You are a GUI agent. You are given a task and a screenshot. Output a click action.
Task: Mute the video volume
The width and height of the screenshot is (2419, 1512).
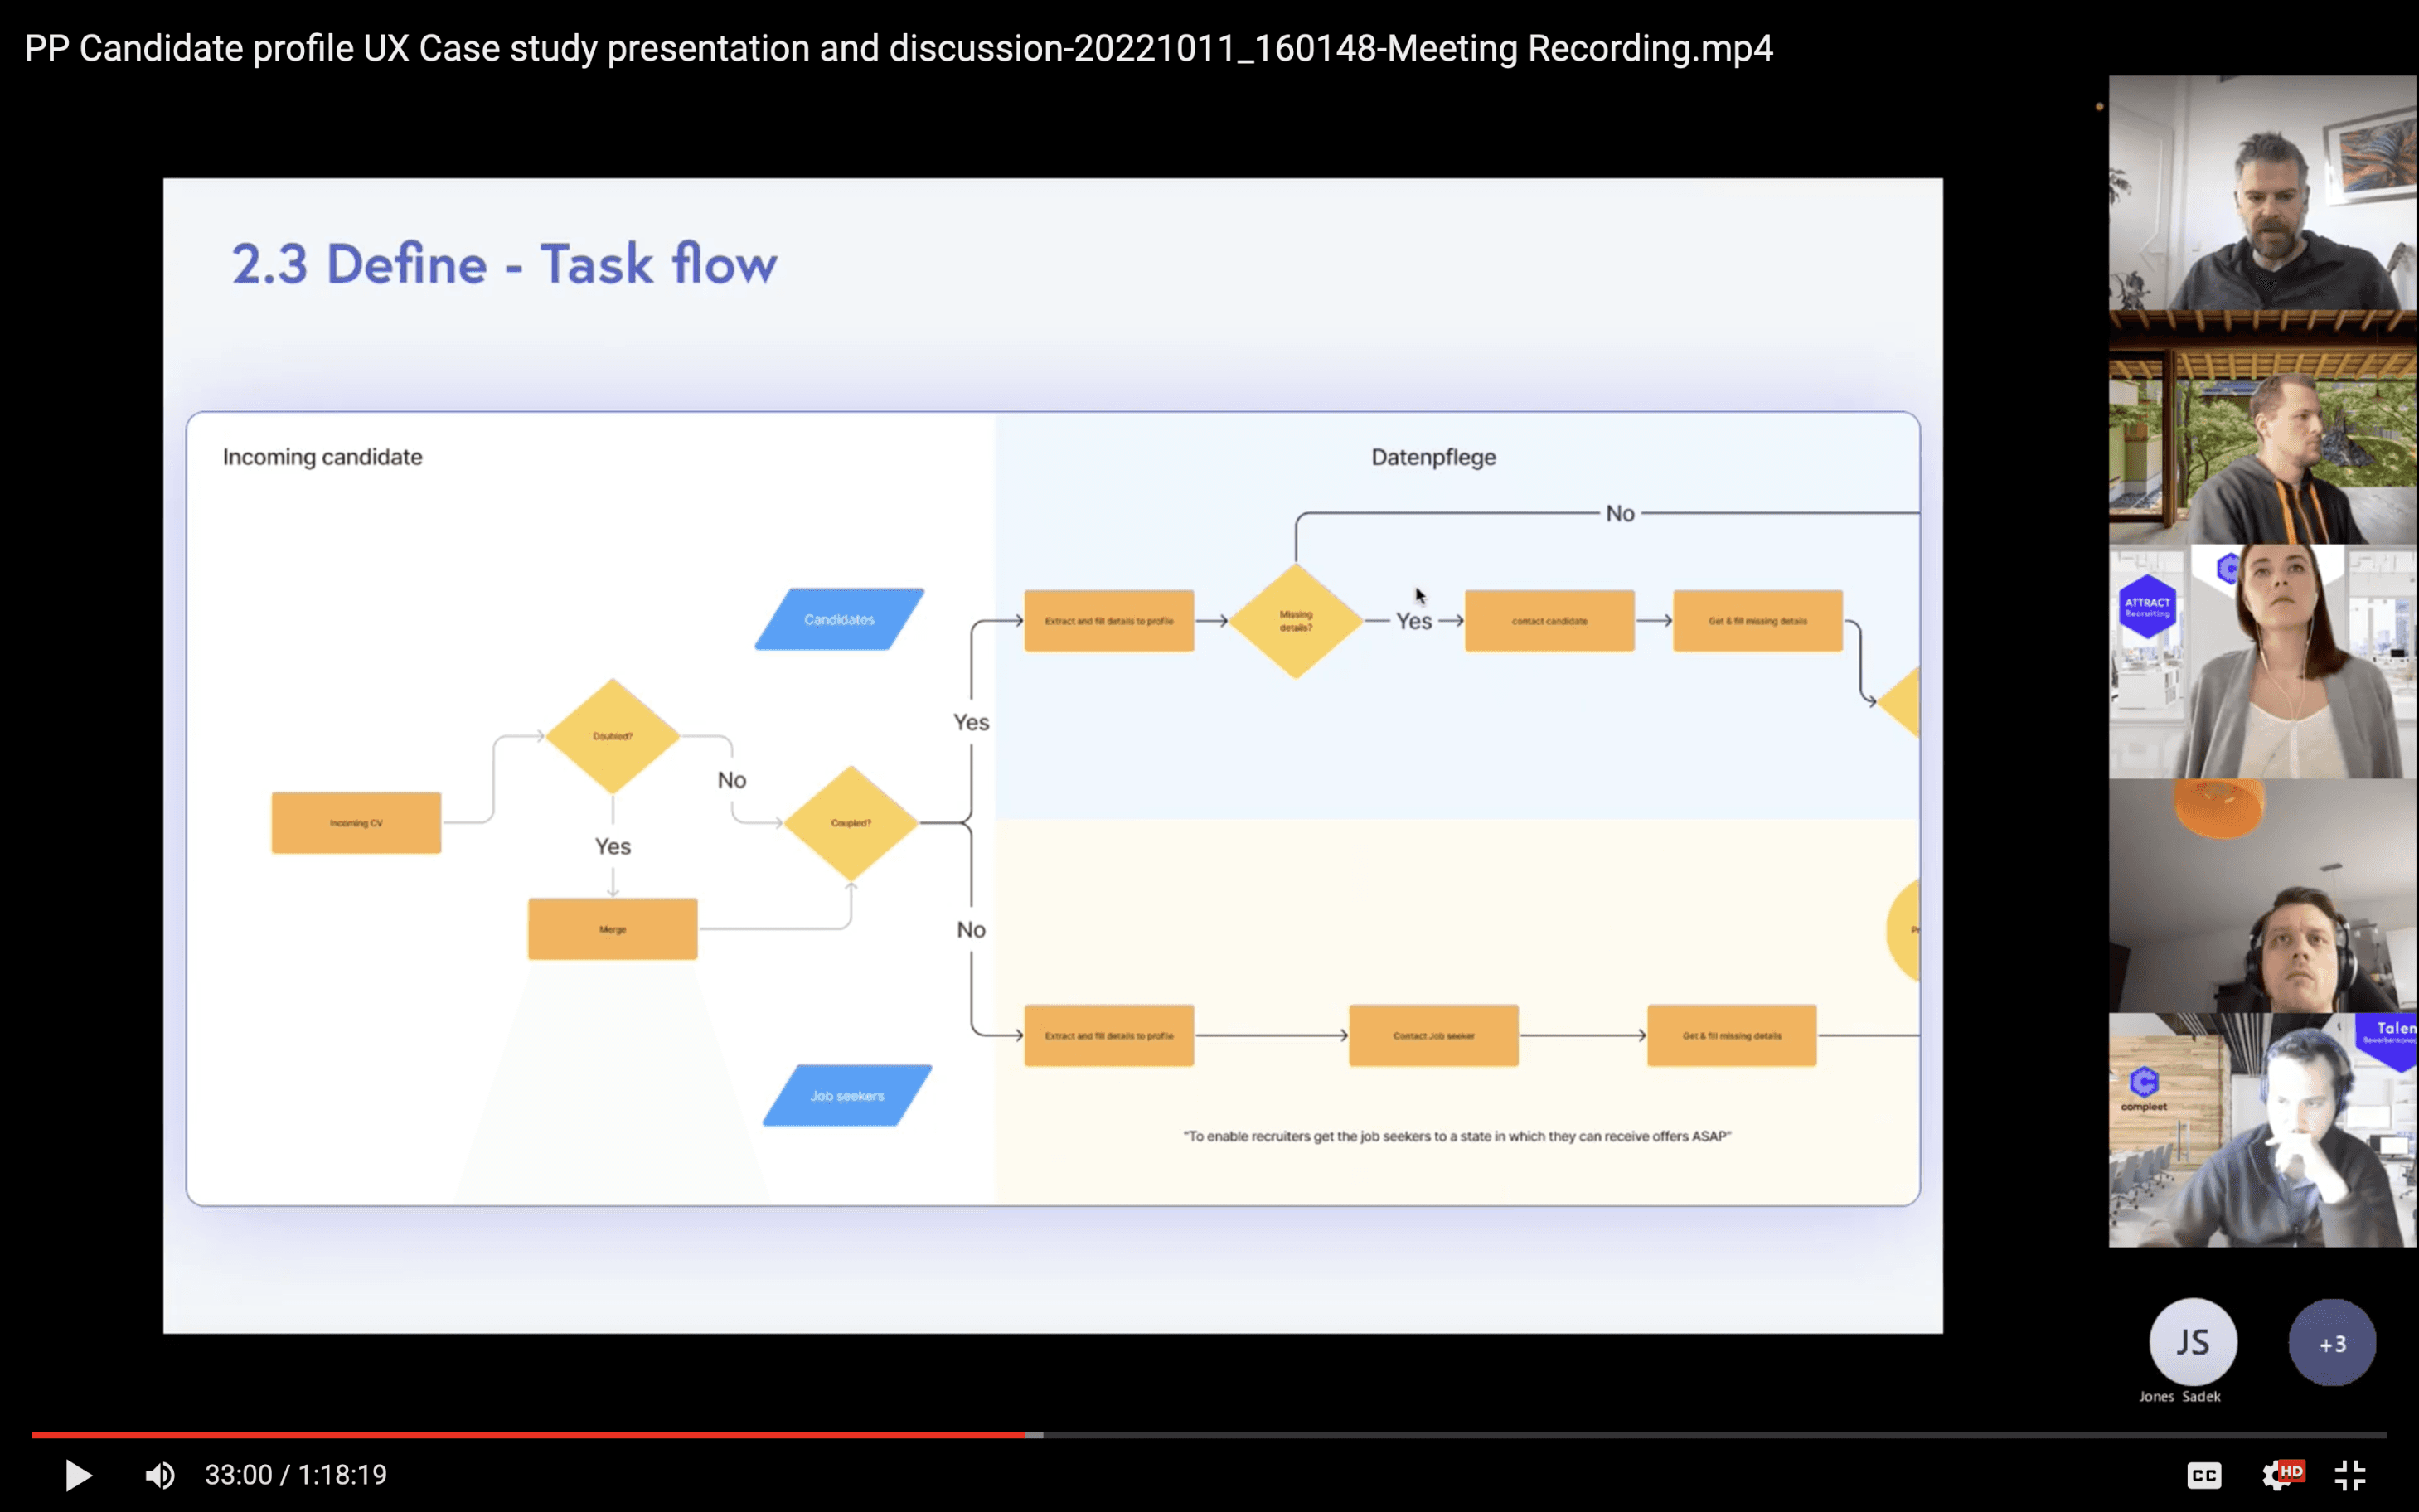159,1475
